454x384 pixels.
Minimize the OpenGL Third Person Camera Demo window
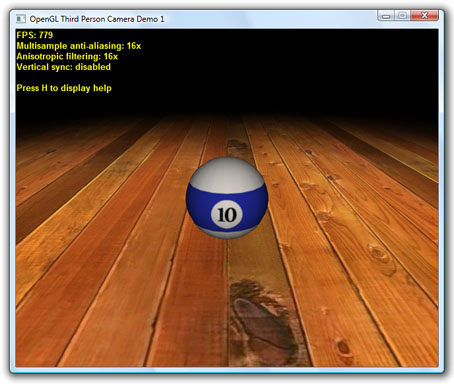click(386, 16)
